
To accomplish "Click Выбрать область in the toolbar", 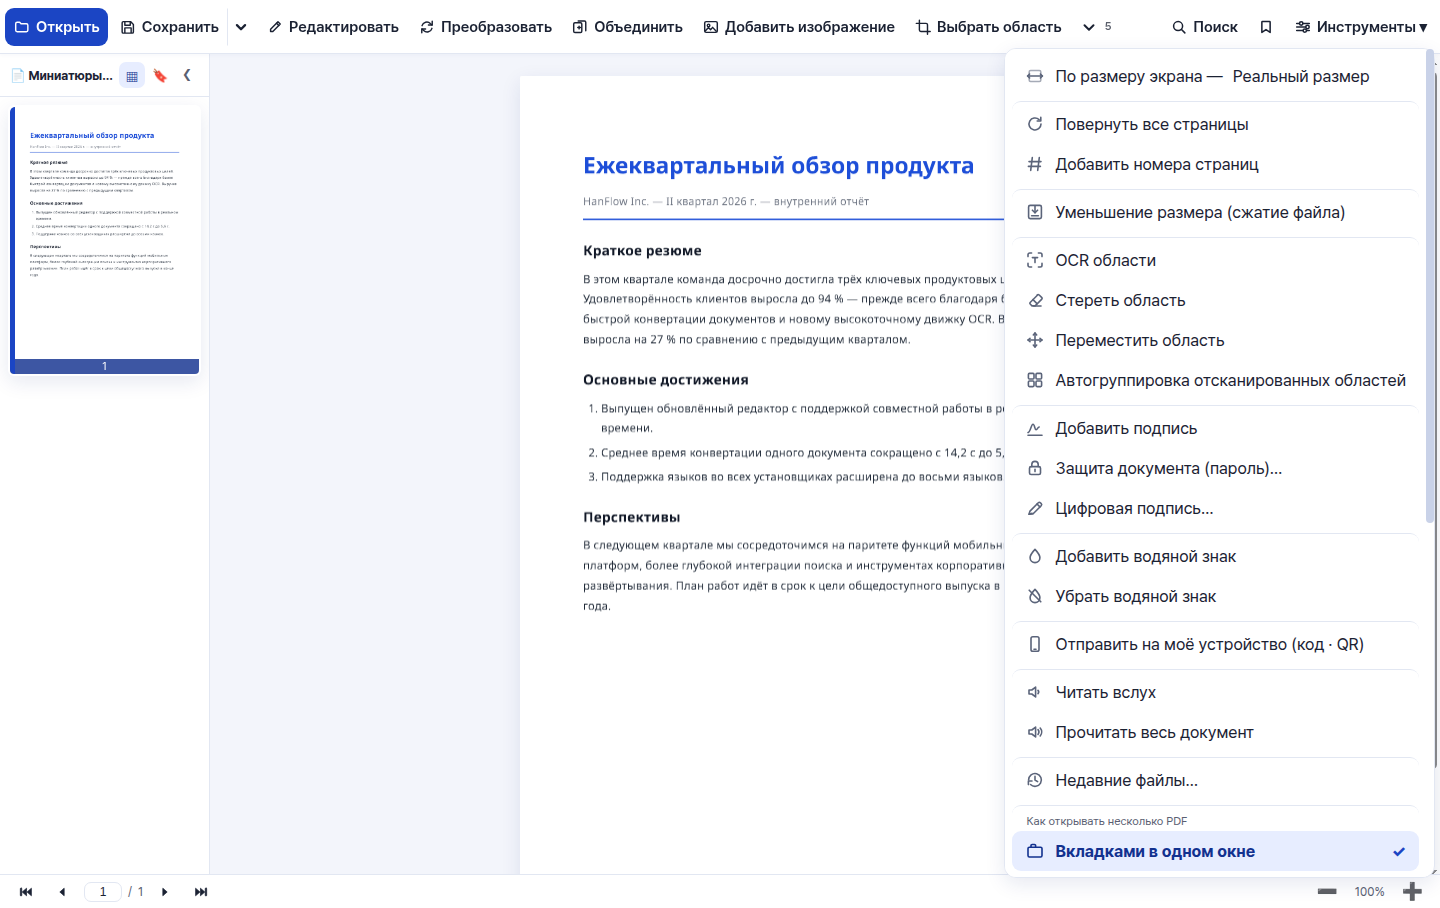I will [x=989, y=27].
